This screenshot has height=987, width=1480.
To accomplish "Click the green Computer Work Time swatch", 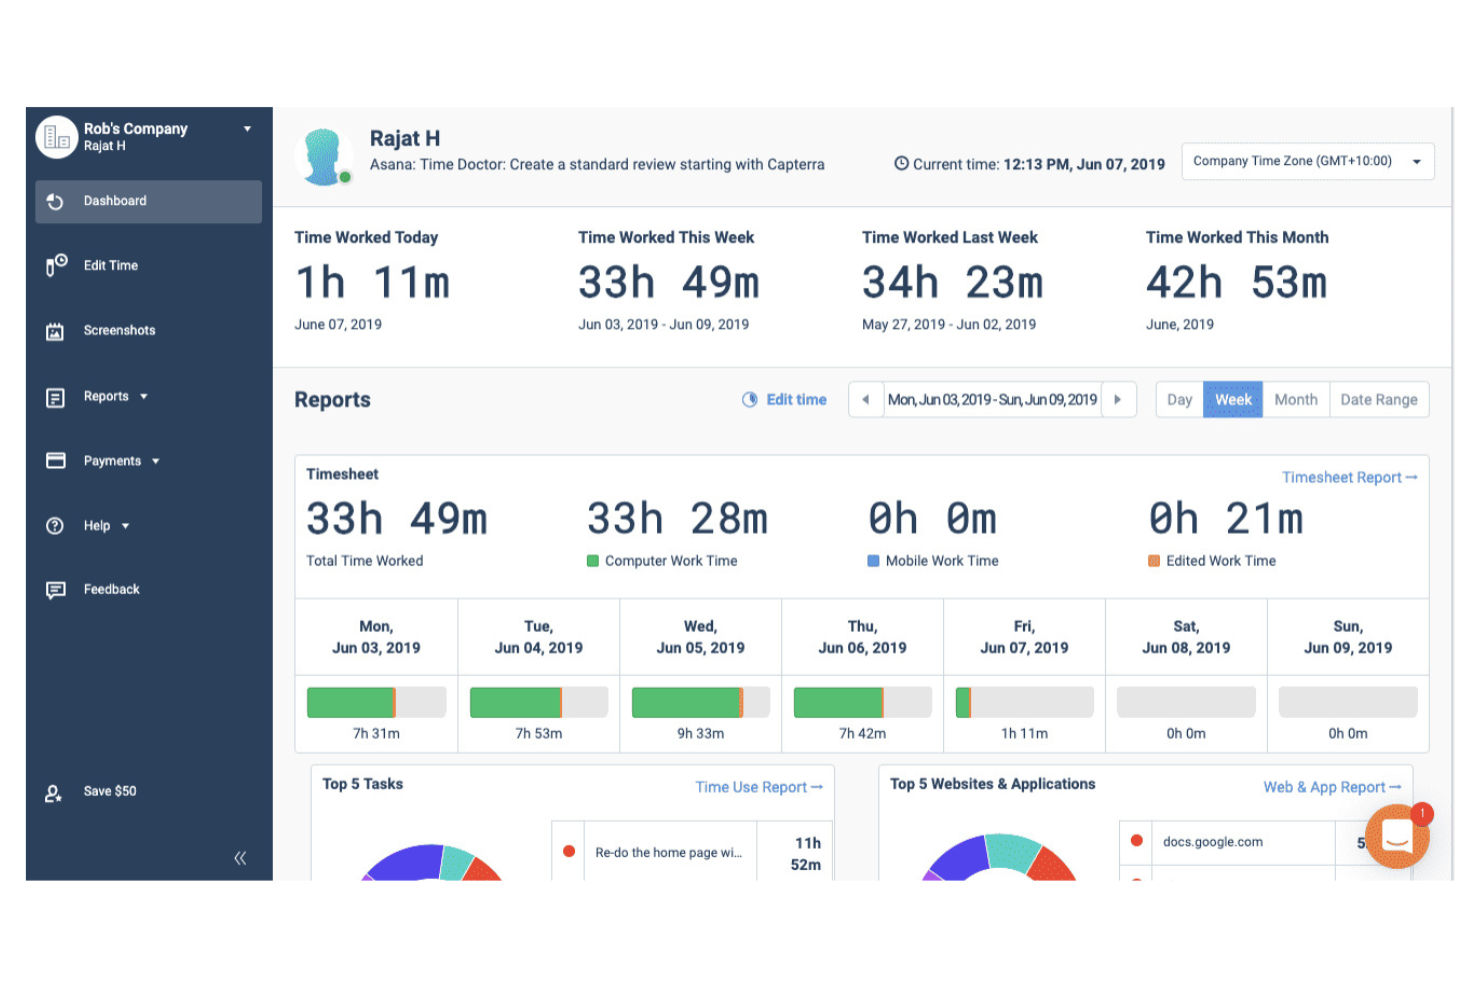I will point(593,561).
